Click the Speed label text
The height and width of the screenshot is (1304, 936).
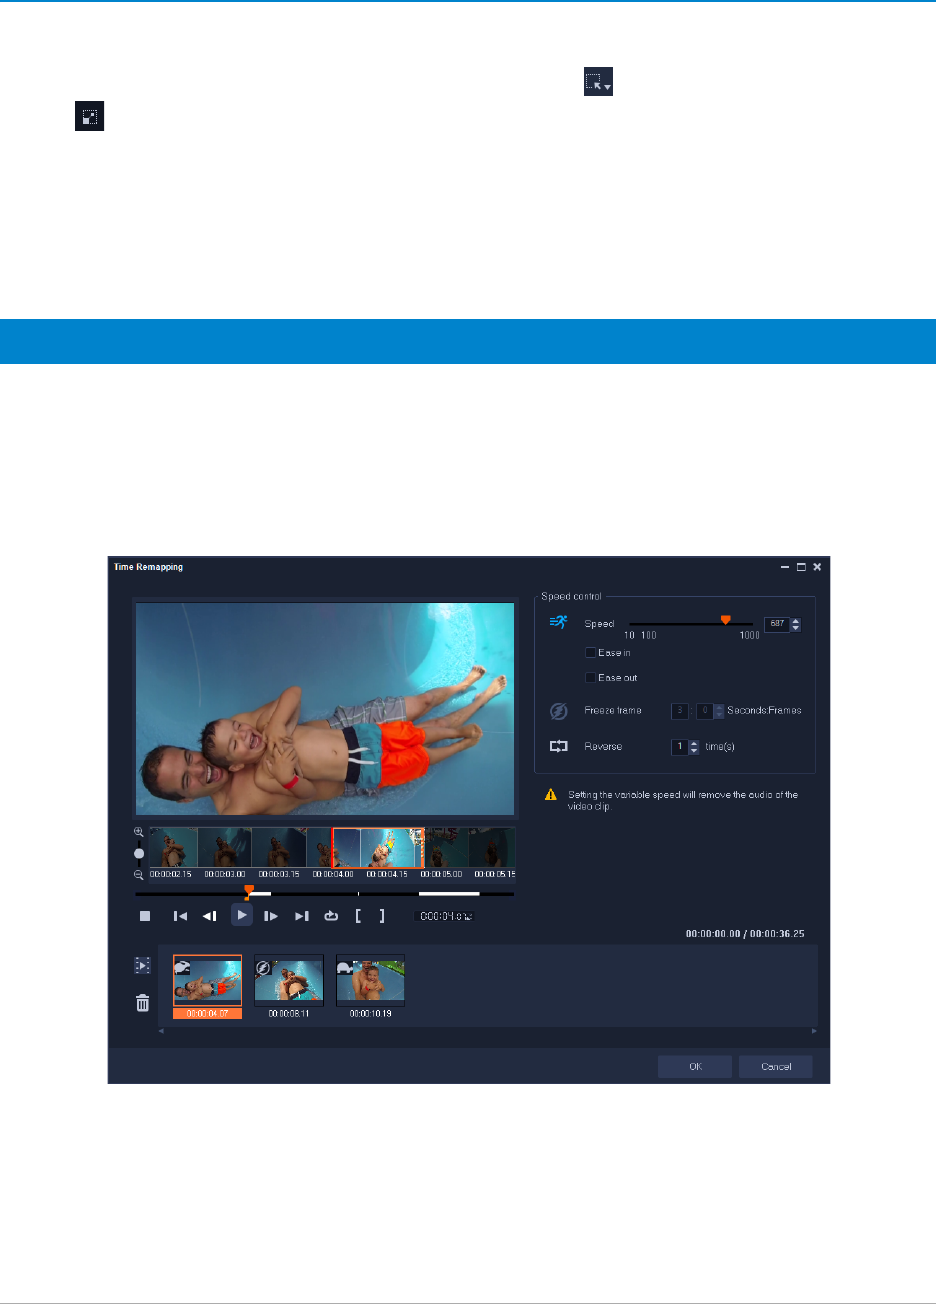(x=599, y=624)
